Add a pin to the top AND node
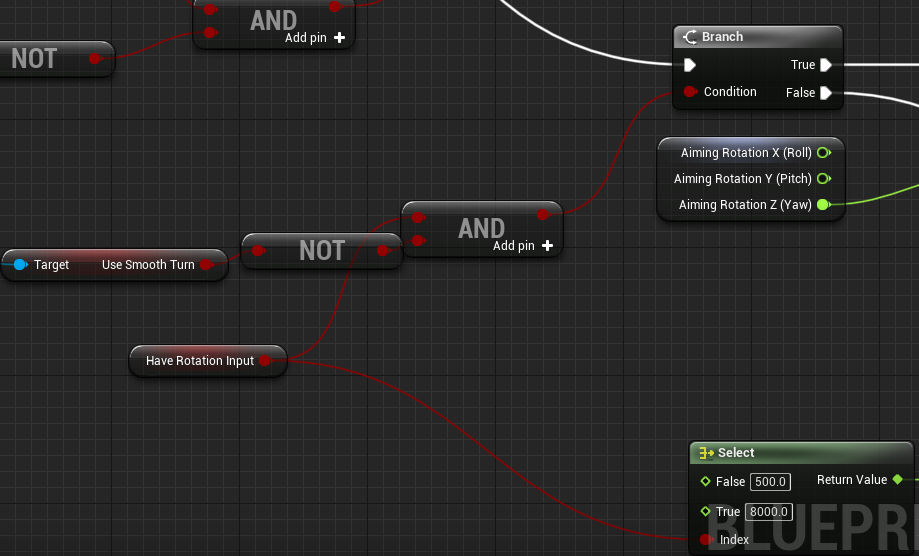919x556 pixels. point(339,38)
